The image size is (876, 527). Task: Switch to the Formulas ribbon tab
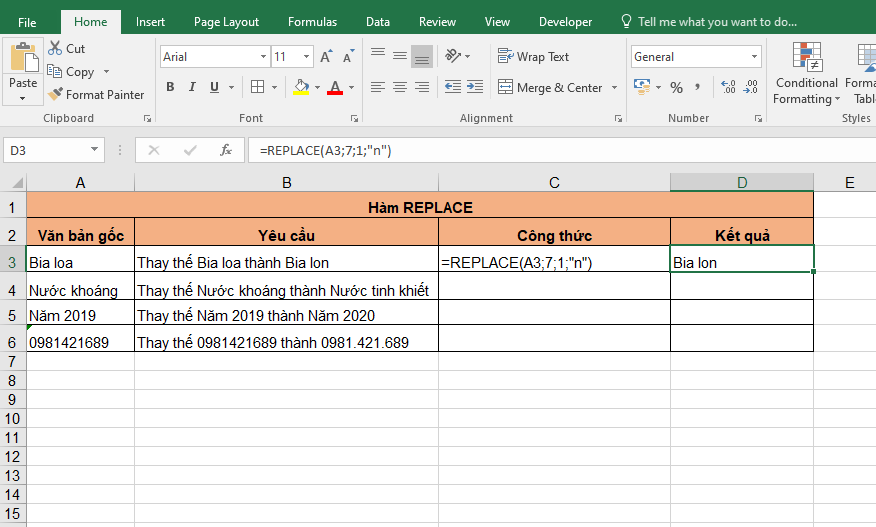[312, 22]
